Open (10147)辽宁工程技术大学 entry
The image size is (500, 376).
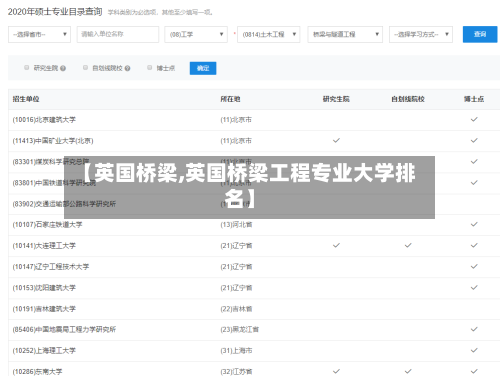[x=51, y=267]
